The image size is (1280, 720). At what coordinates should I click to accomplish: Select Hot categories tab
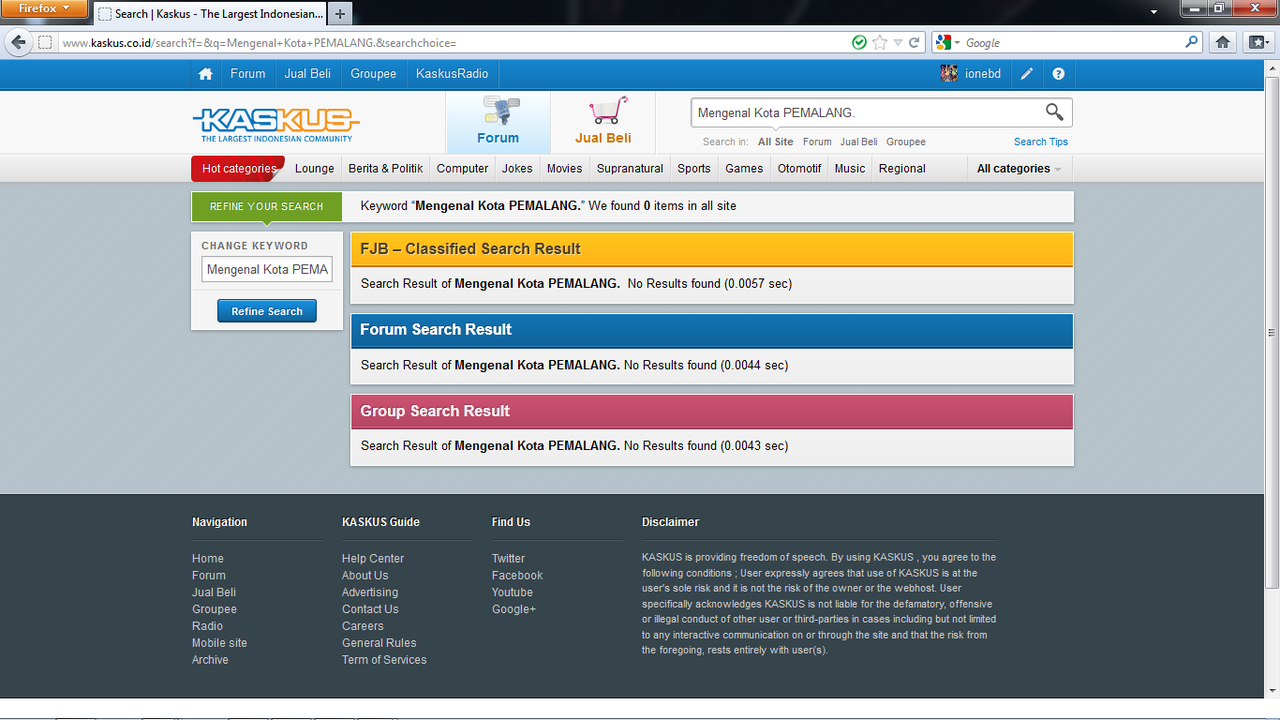click(238, 169)
